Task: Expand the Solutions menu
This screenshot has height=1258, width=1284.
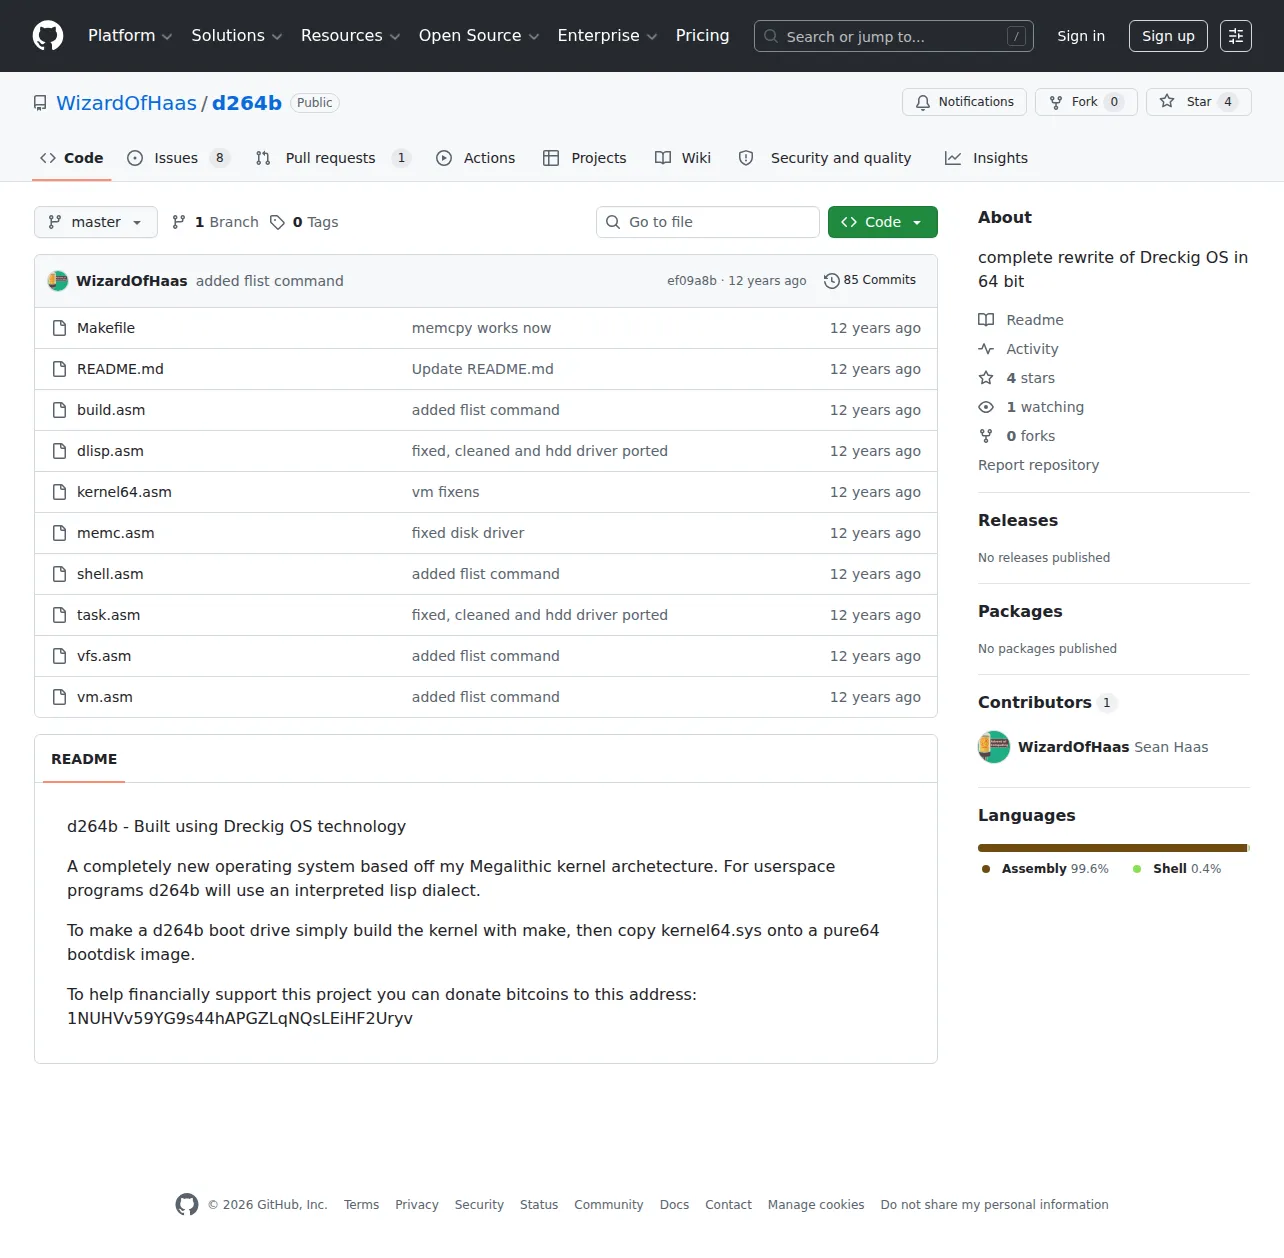Action: click(x=237, y=36)
